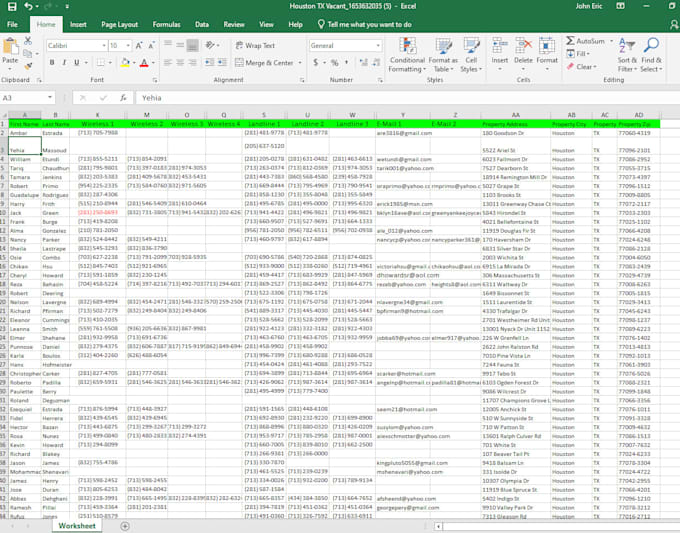The width and height of the screenshot is (680, 533).
Task: Toggle middle vertical alignment
Action: point(180,45)
